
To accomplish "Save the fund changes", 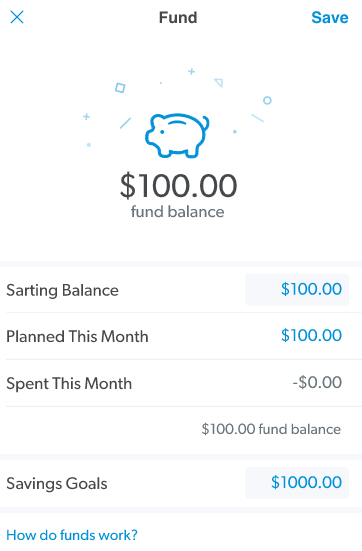I will (x=330, y=18).
